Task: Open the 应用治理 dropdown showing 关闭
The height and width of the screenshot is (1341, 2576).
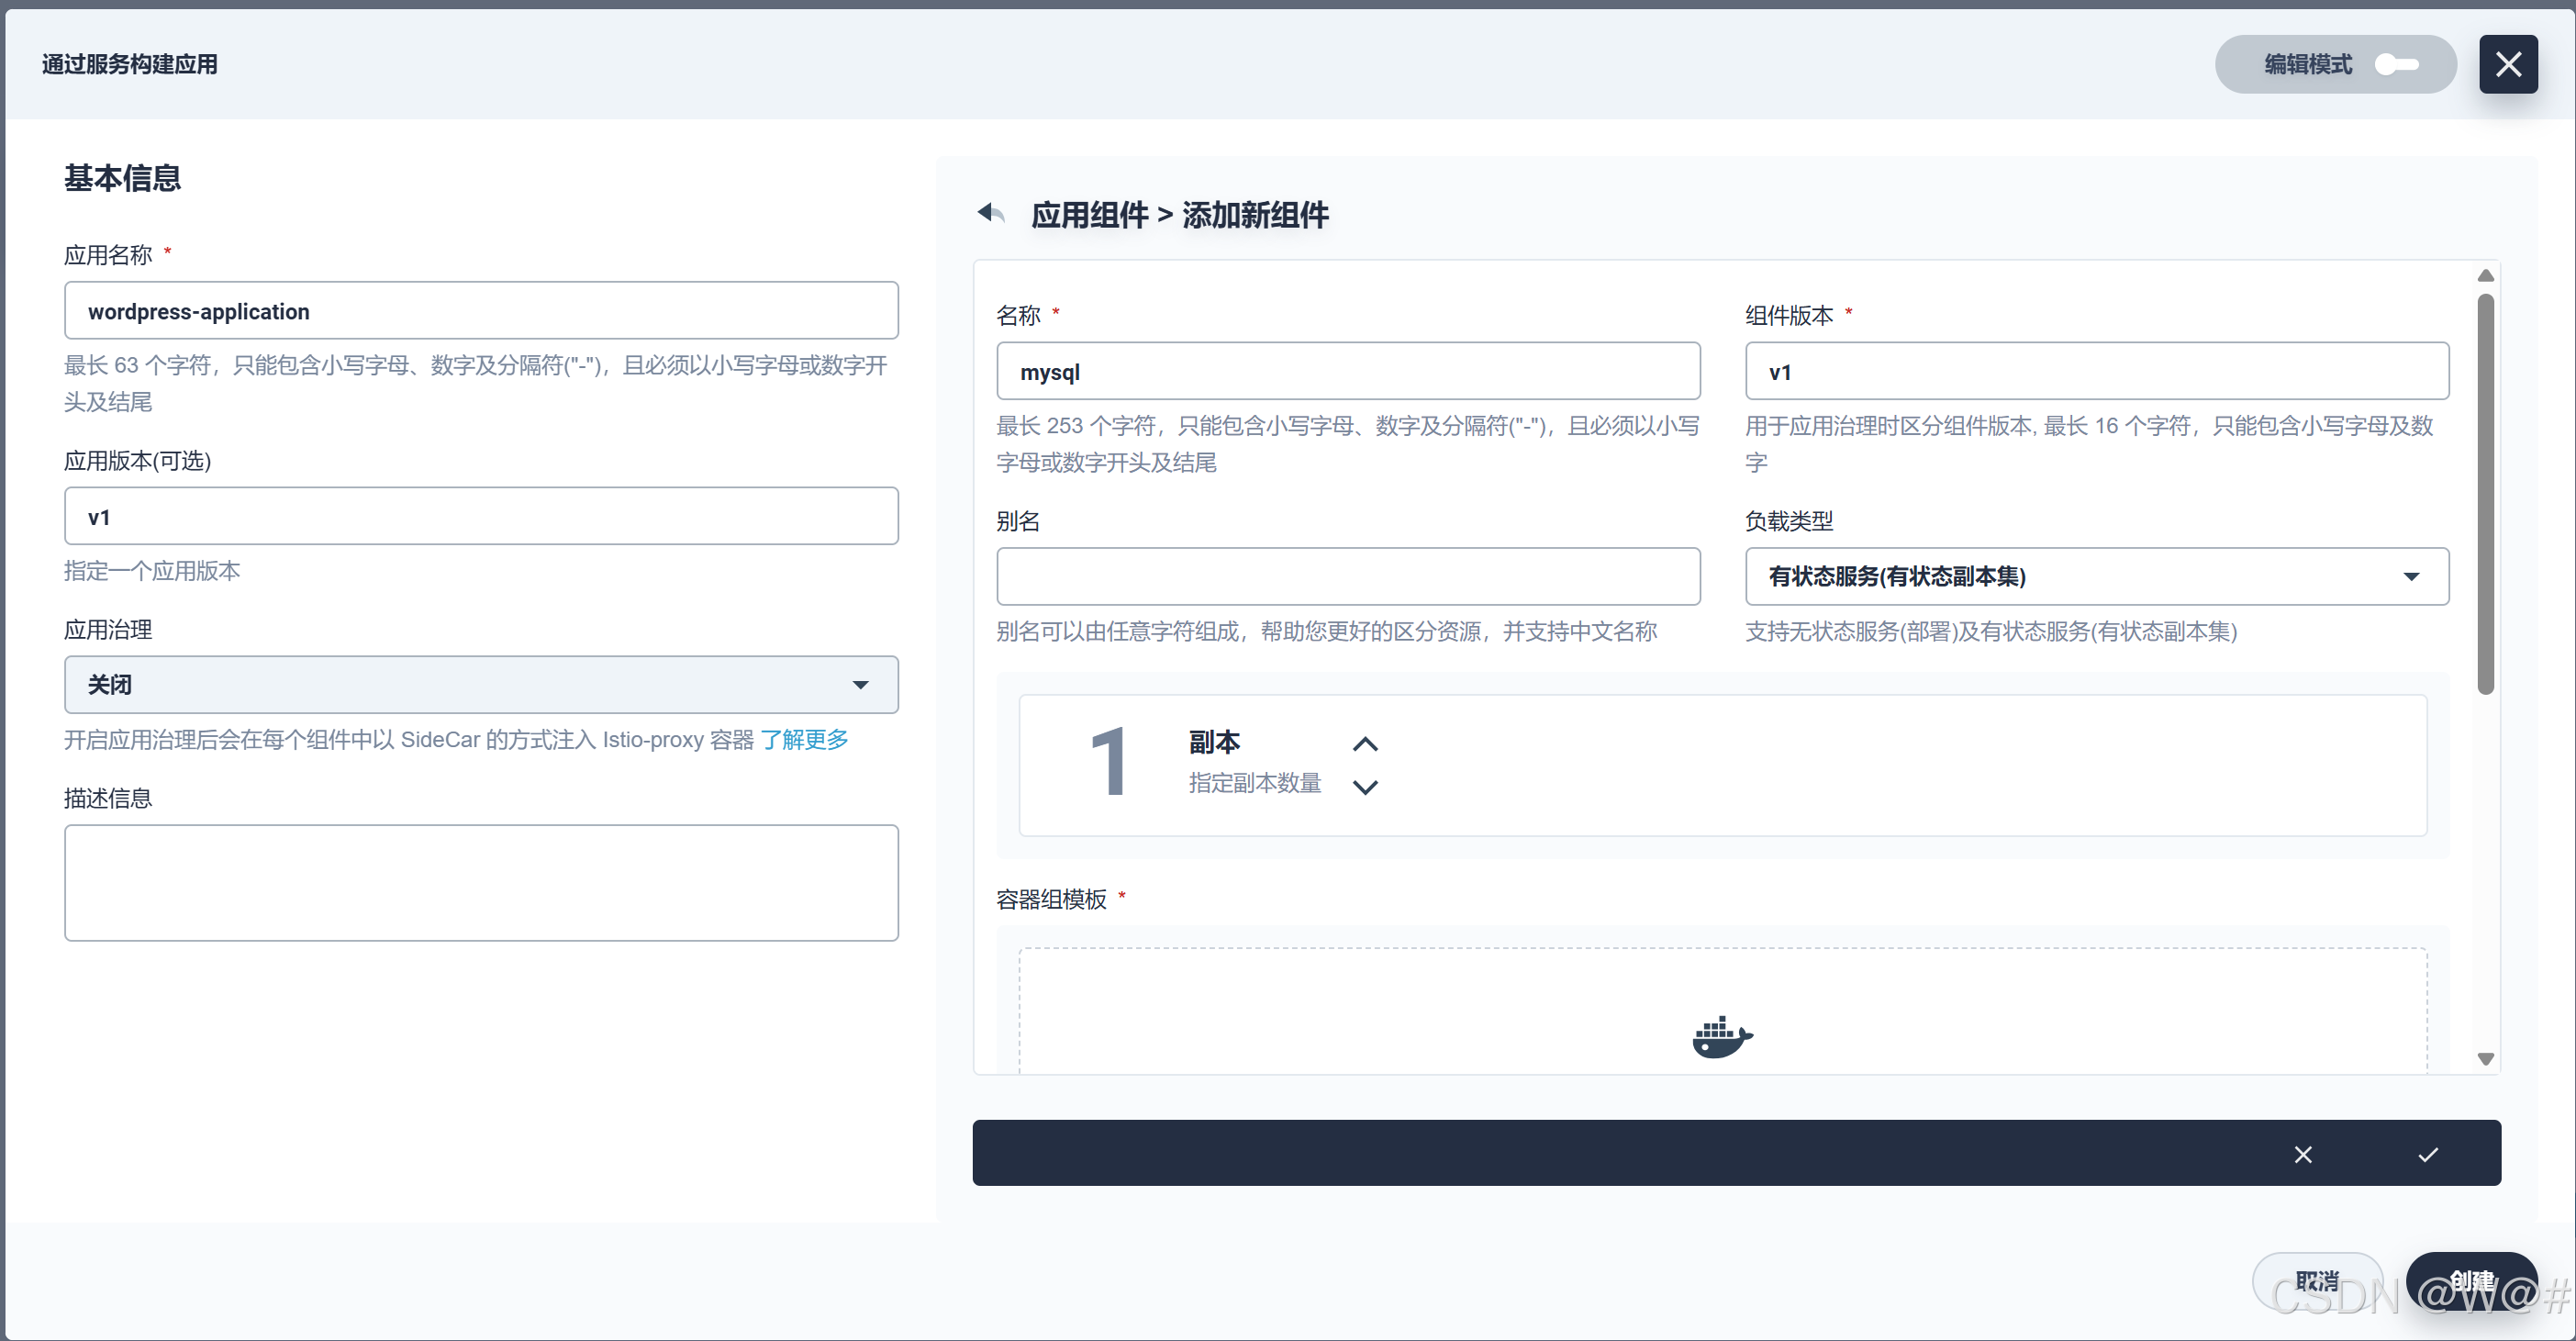Action: click(x=481, y=684)
